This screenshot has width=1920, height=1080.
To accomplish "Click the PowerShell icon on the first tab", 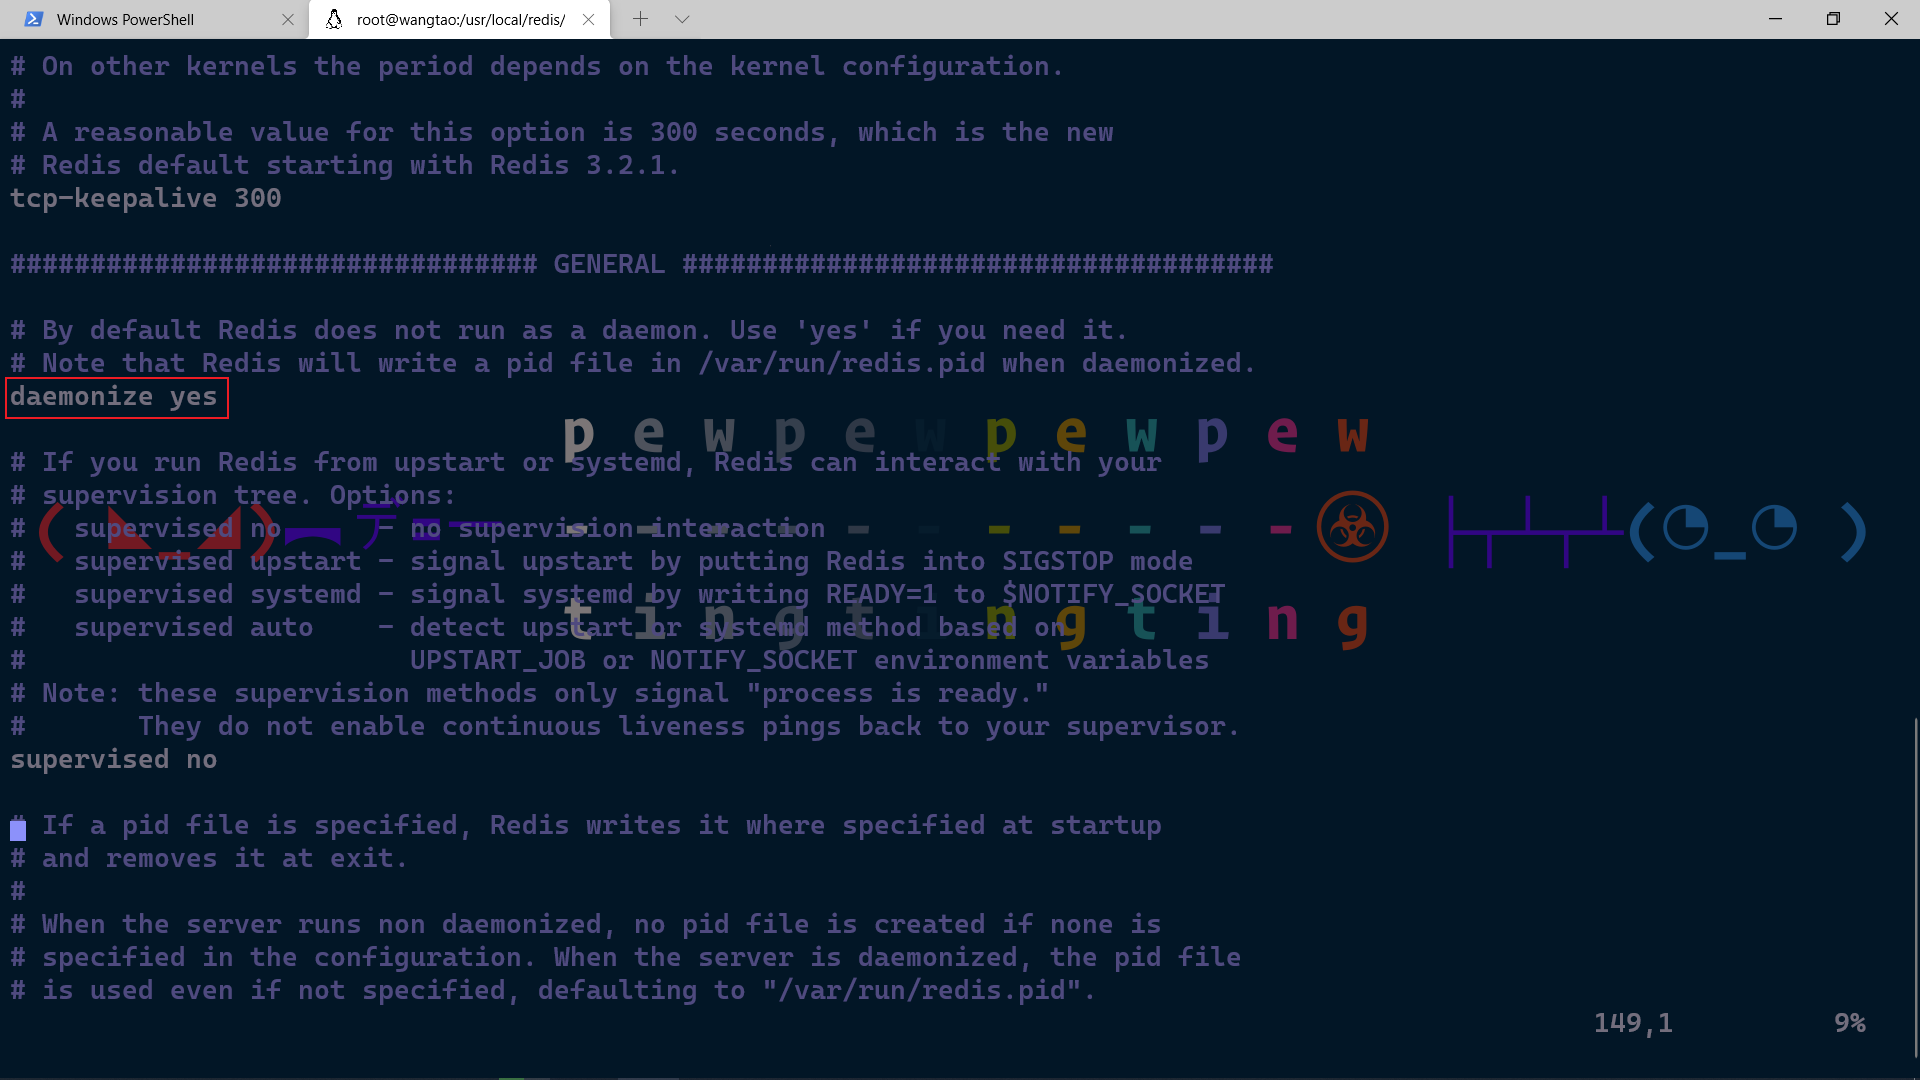I will 33,19.
